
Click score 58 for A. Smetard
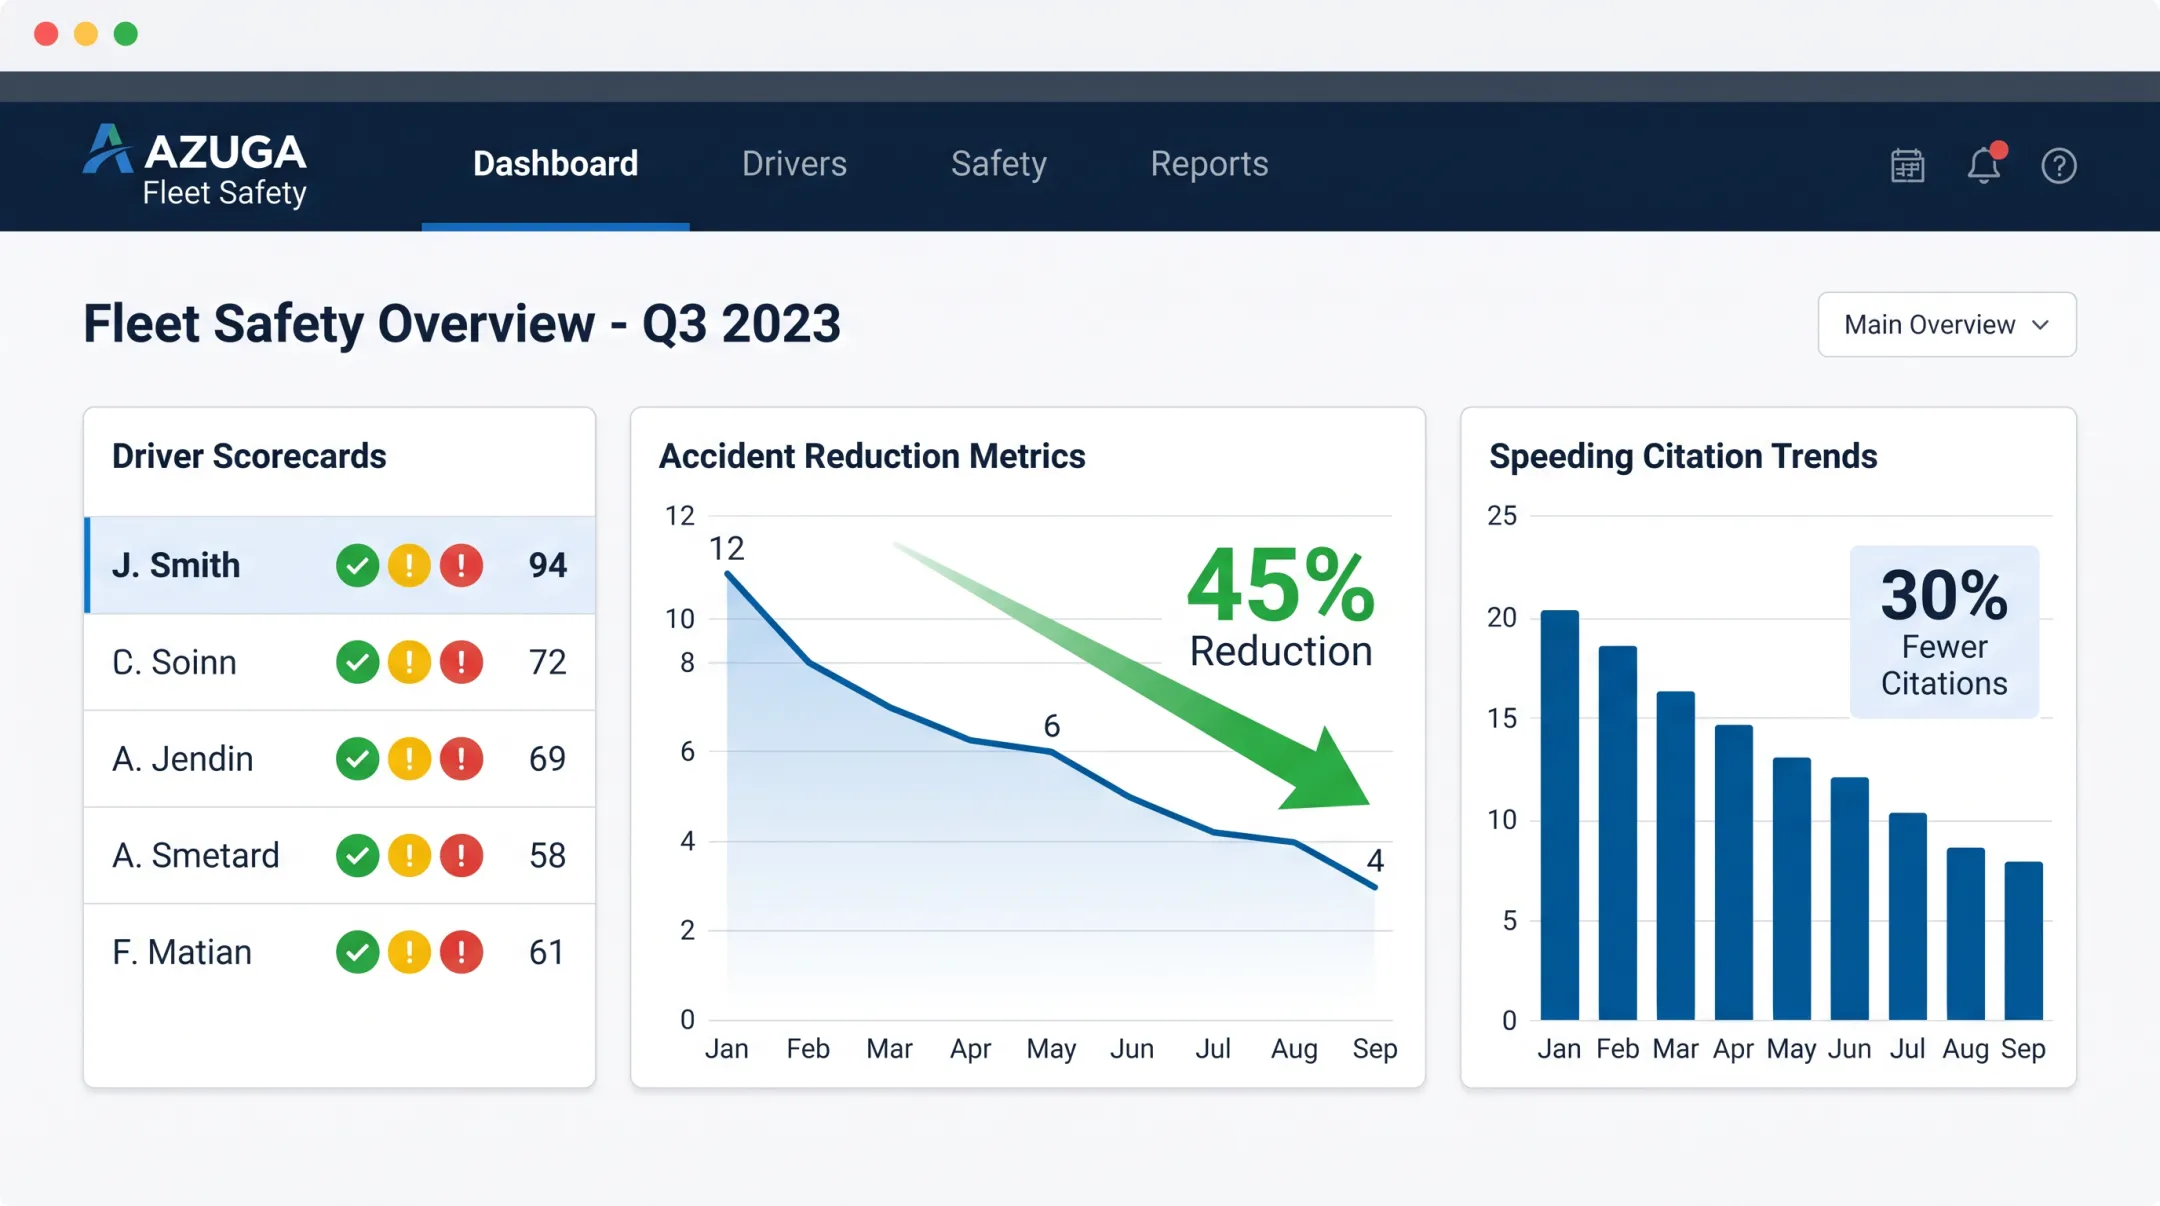click(547, 856)
